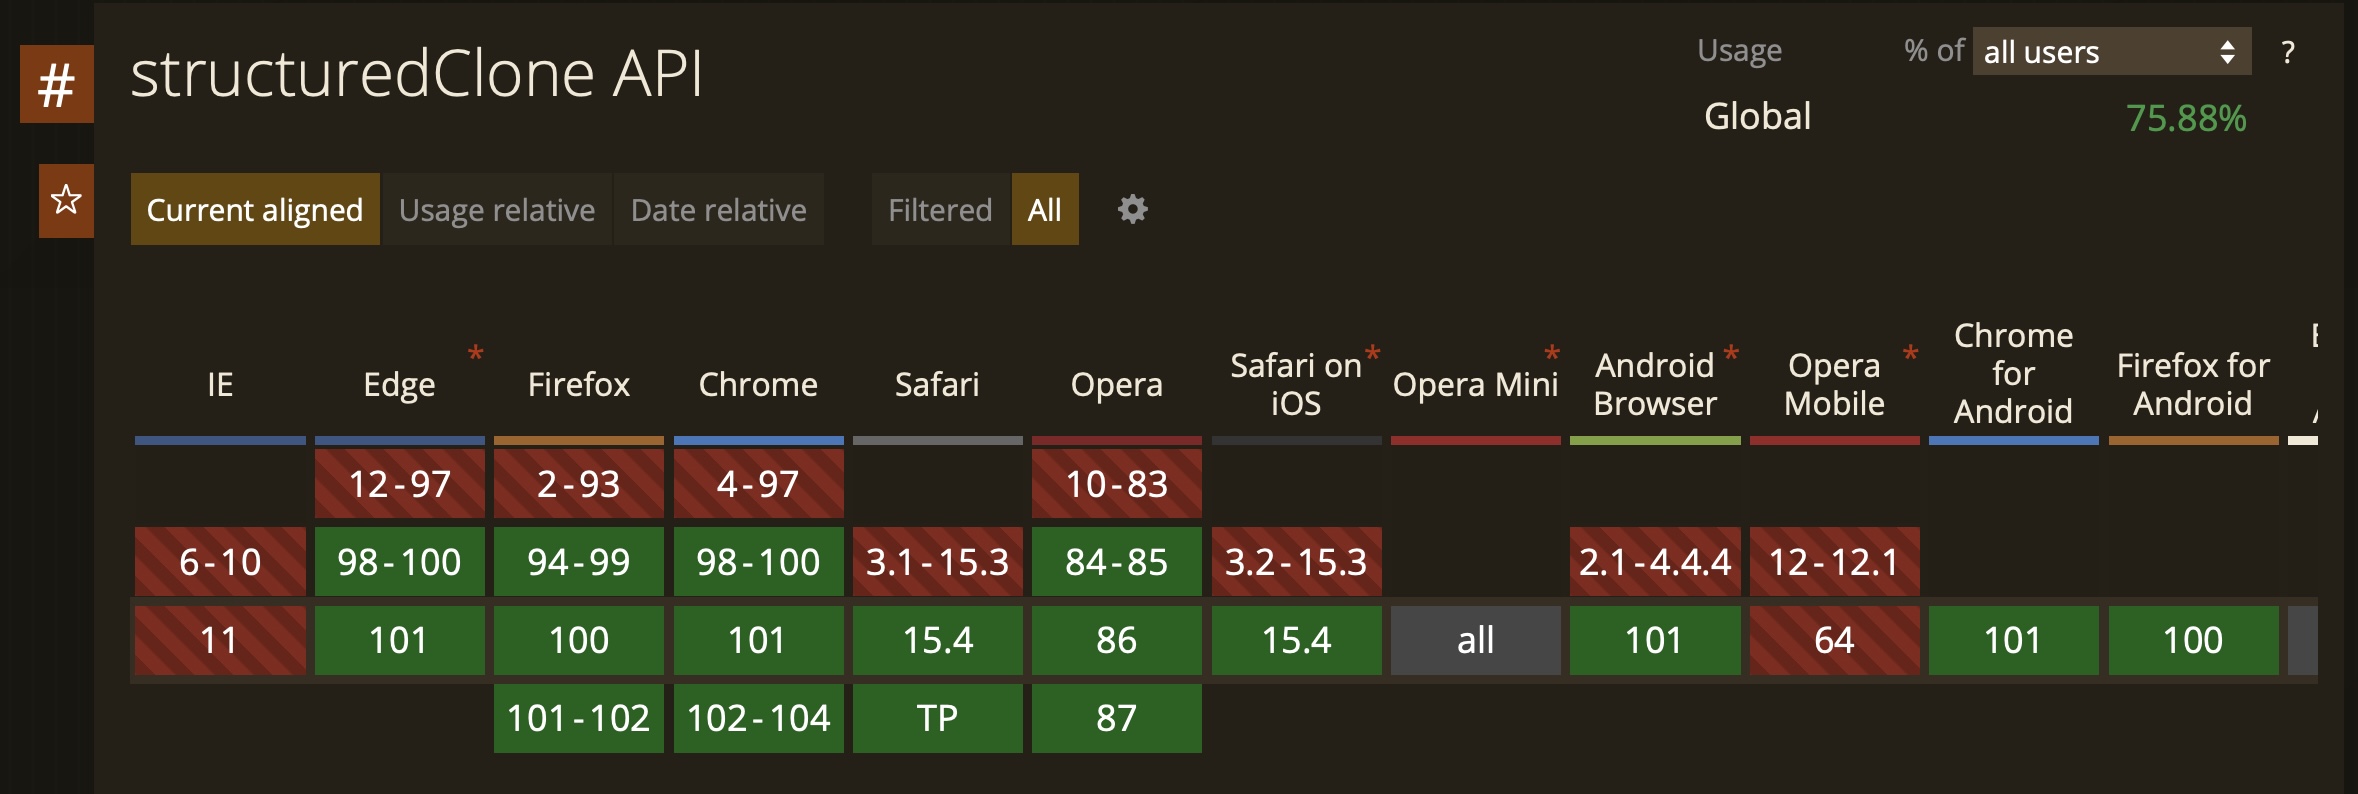Click the Opera Mini all cell

tap(1475, 640)
